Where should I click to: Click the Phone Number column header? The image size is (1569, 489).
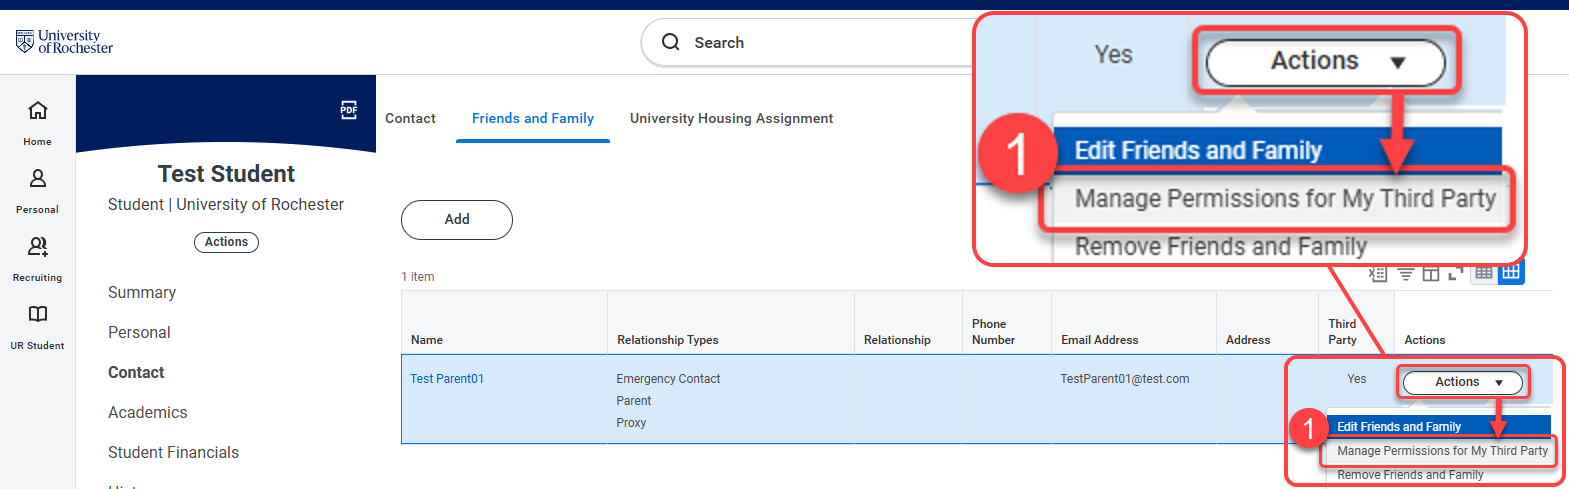(x=1007, y=323)
